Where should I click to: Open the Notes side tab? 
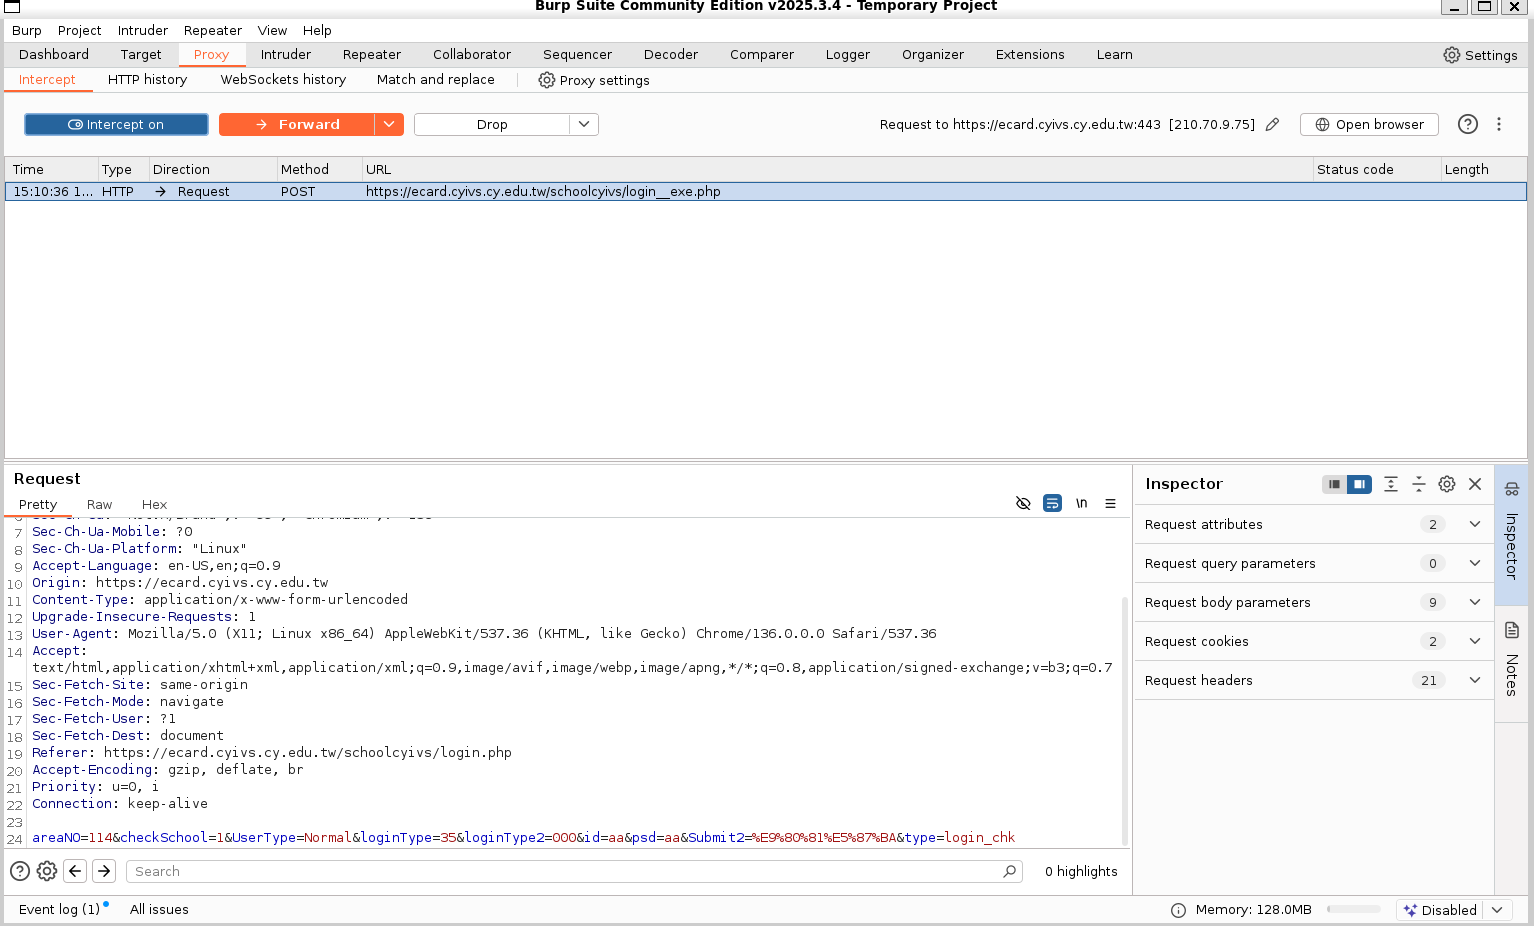click(1512, 662)
